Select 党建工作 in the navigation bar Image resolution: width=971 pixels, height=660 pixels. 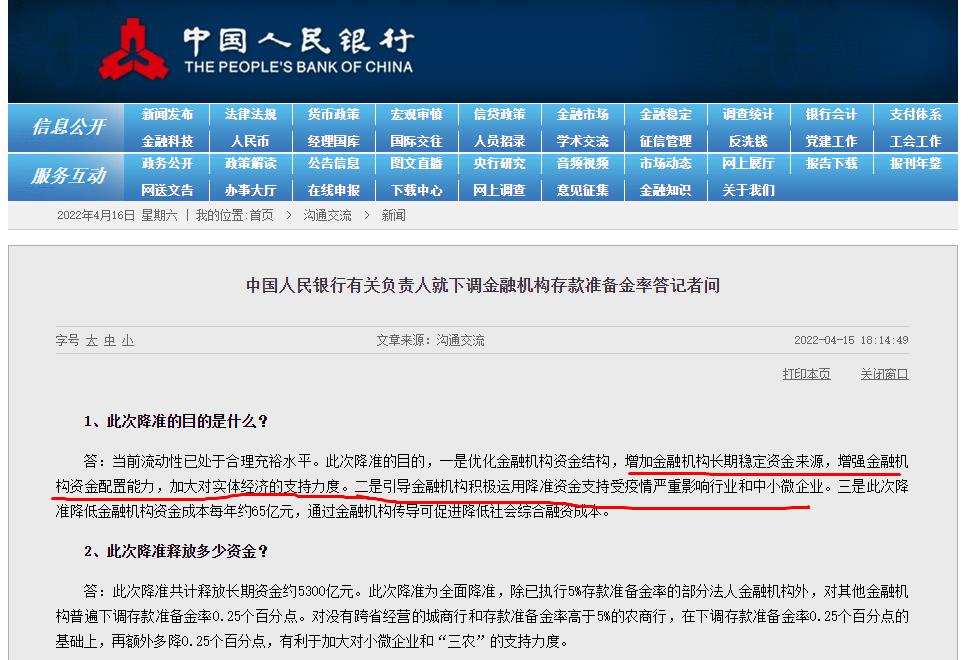tap(831, 141)
